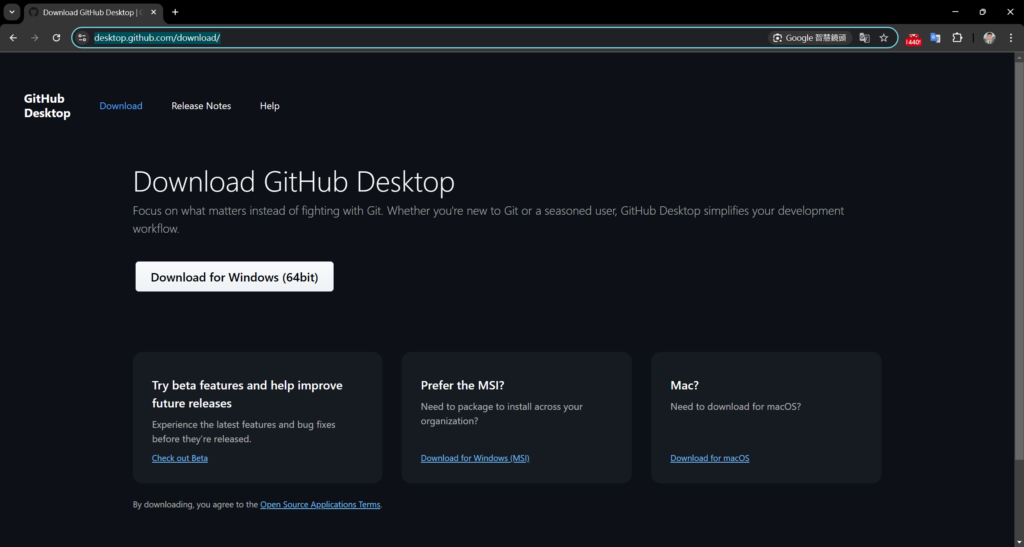Open the site information icon in address bar
This screenshot has width=1024, height=547.
(82, 38)
